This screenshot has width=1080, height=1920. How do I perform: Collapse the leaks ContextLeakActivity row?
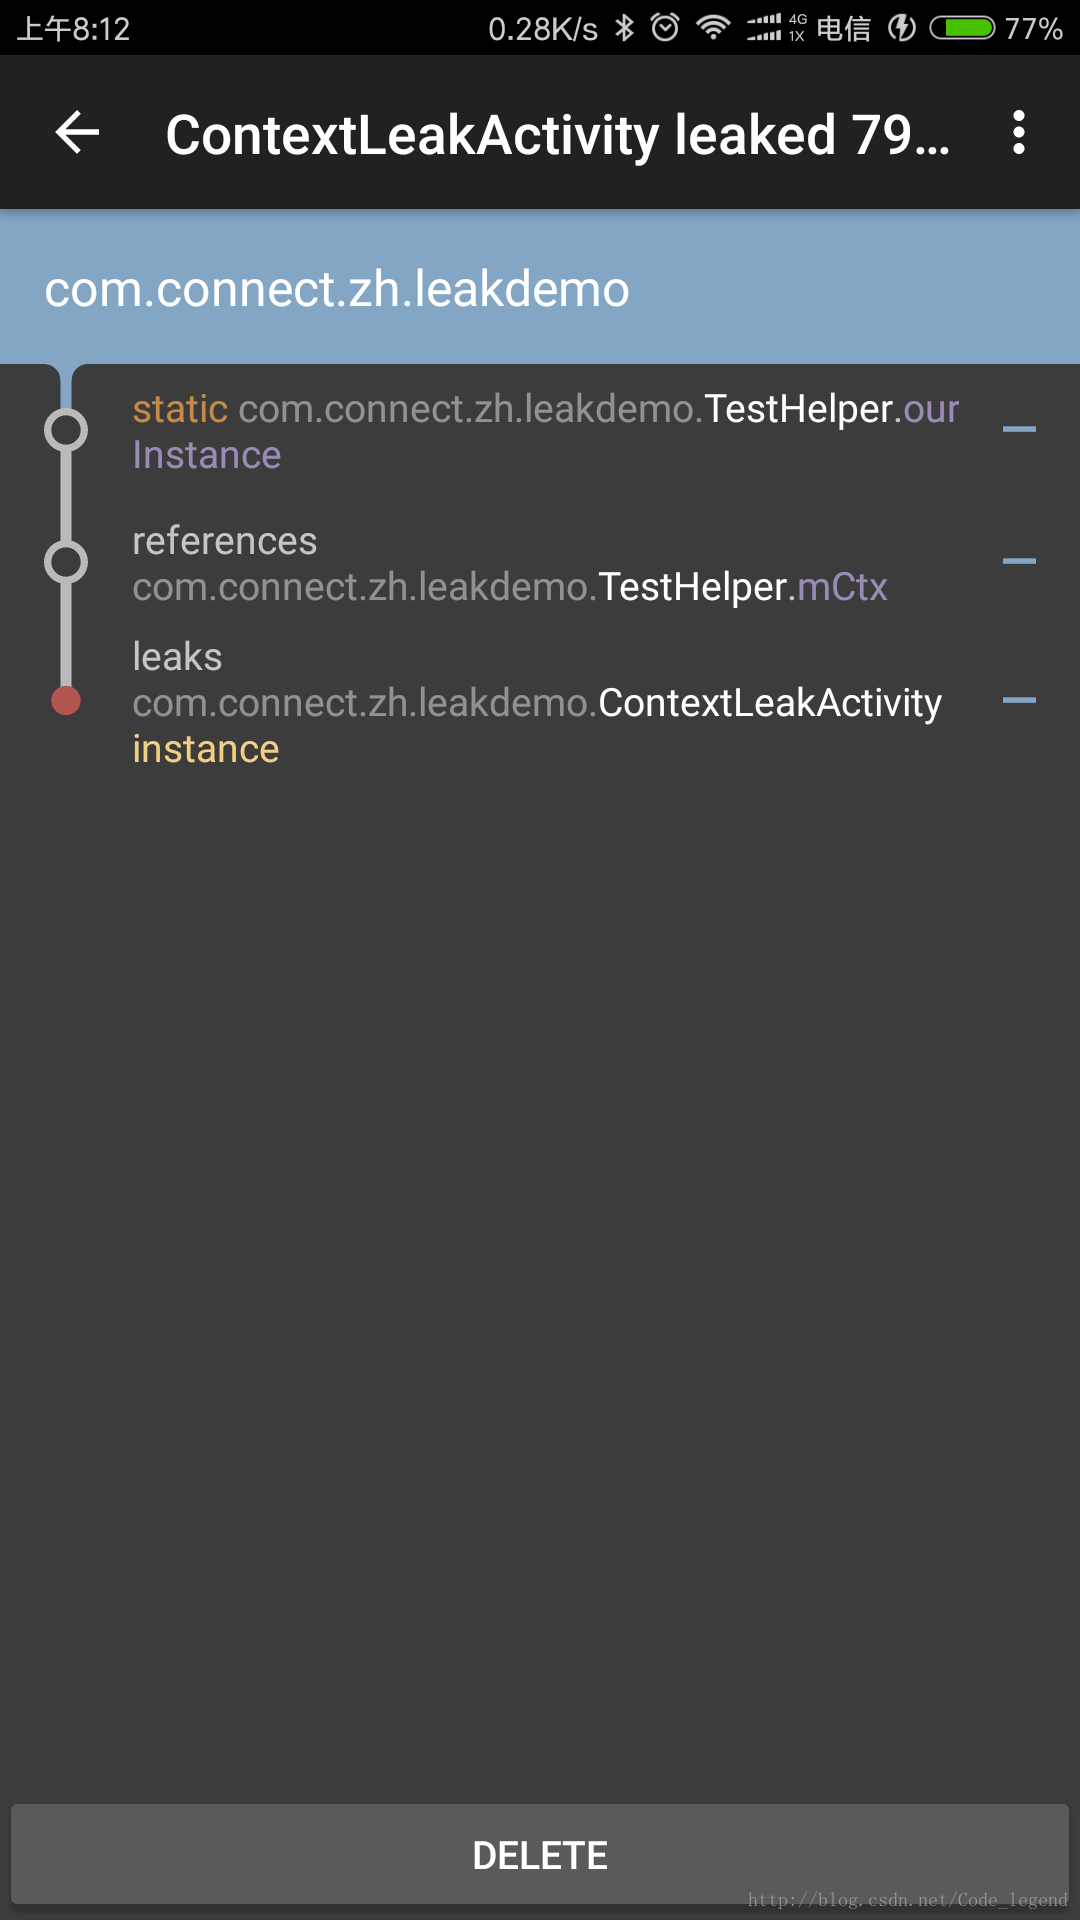tap(1019, 701)
